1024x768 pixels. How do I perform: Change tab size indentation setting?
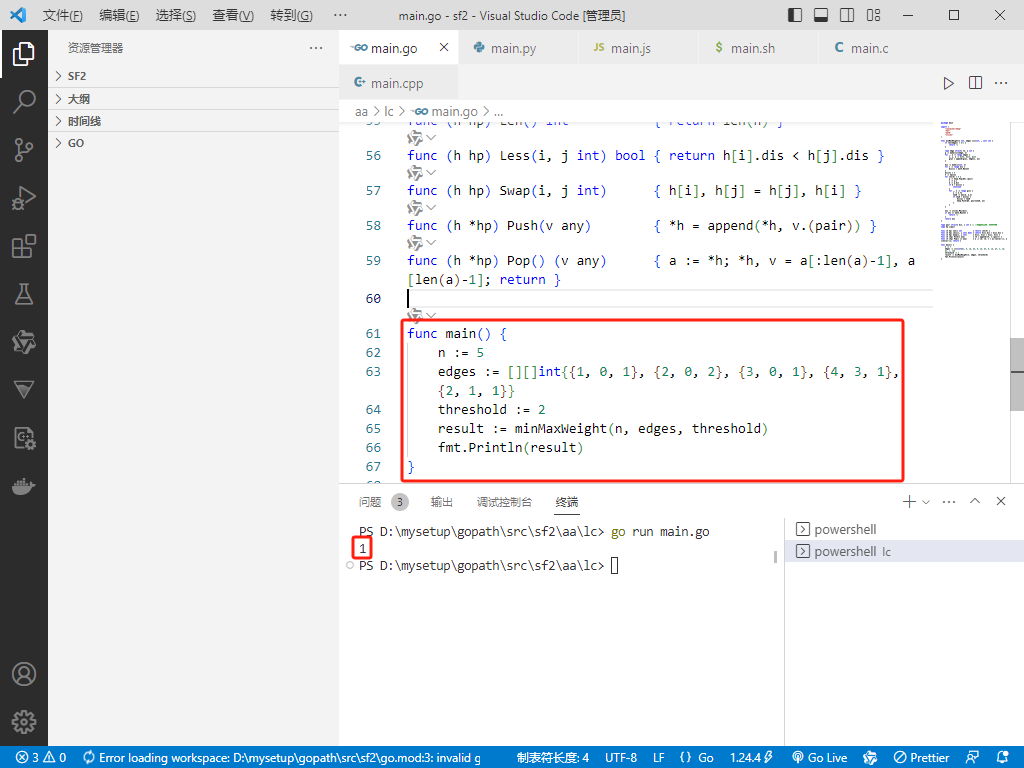[552, 758]
